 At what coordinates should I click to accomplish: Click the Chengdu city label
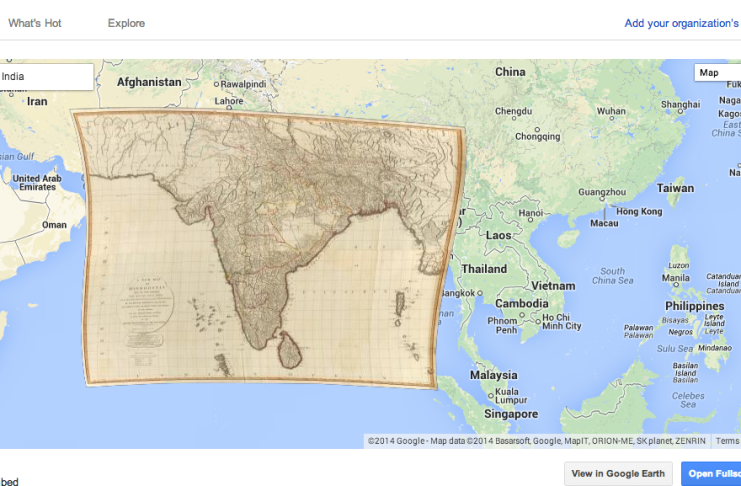[x=513, y=112]
